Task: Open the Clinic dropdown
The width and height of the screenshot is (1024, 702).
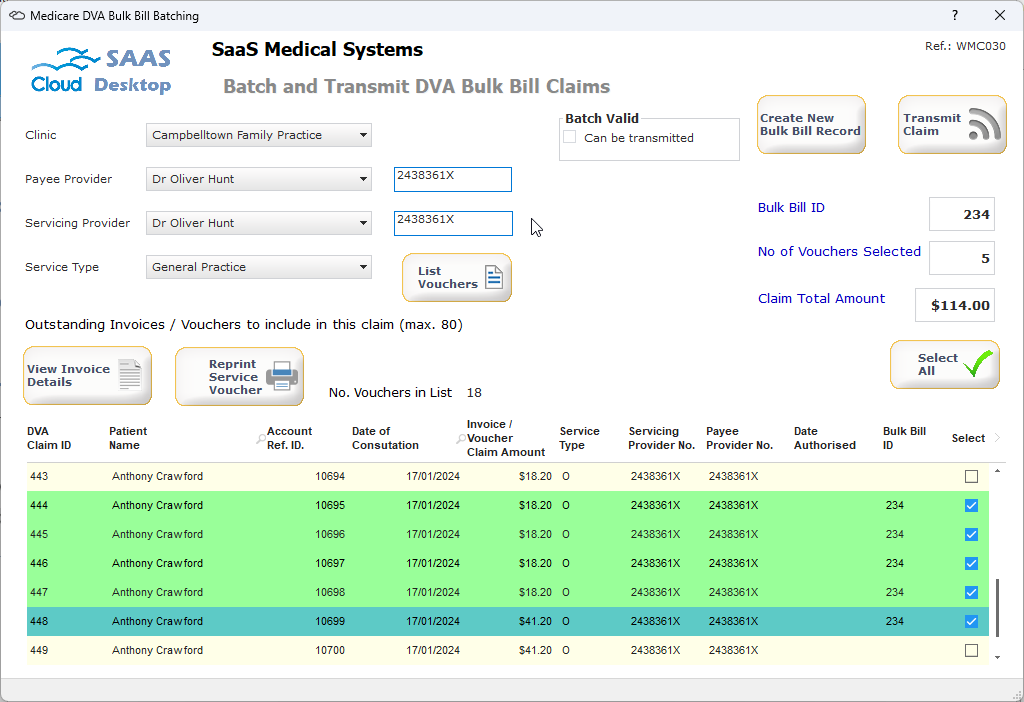Action: (x=259, y=135)
